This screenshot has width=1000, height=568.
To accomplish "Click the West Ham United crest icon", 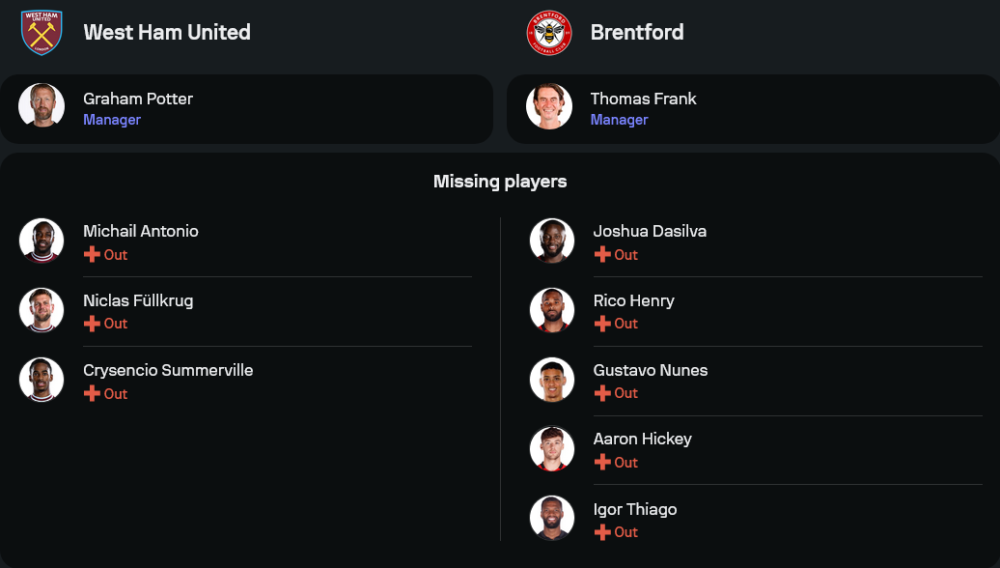I will tap(42, 33).
